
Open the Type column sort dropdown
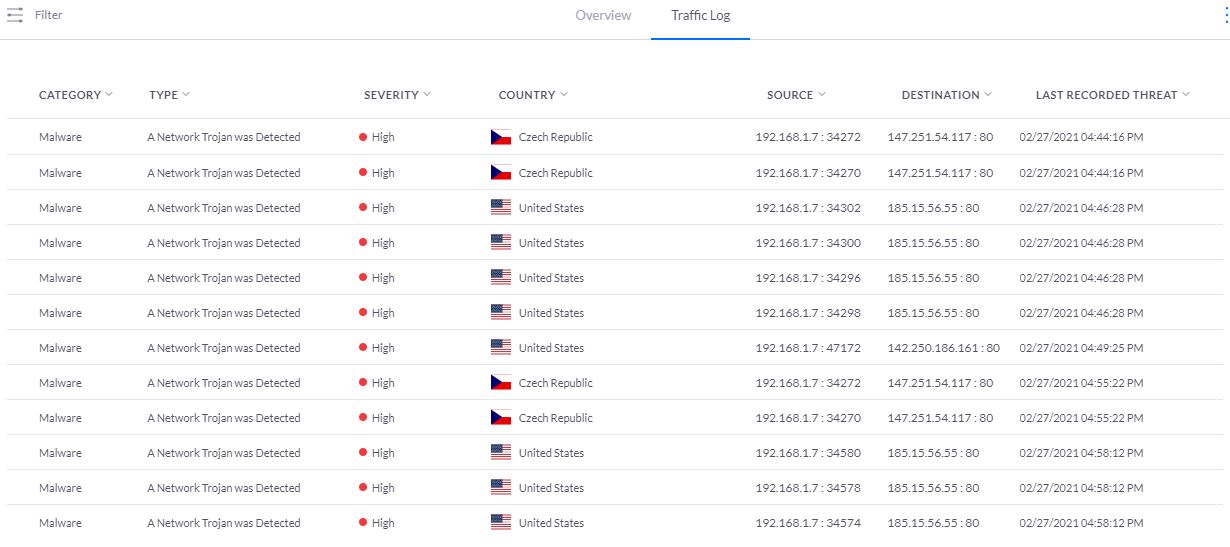[186, 95]
